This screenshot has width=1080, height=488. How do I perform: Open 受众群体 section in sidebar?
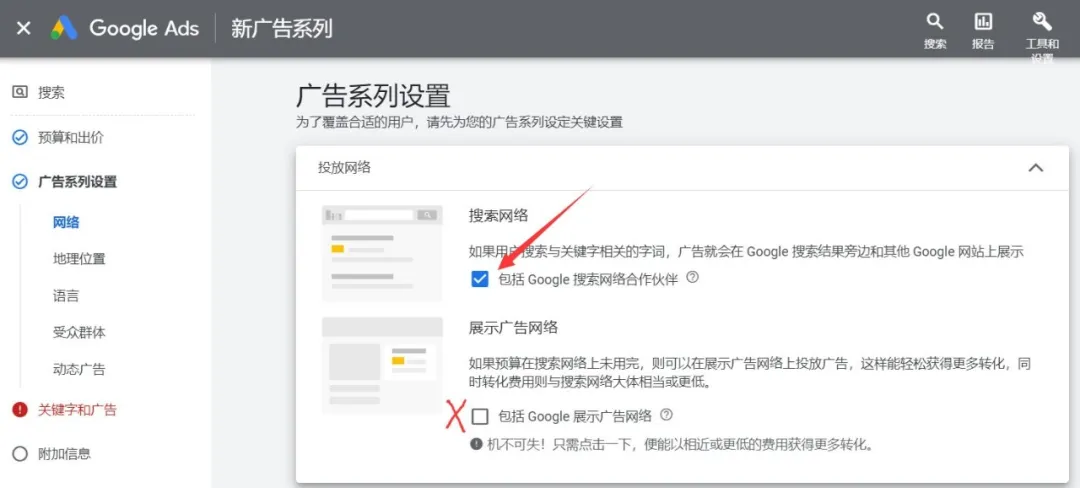click(79, 332)
